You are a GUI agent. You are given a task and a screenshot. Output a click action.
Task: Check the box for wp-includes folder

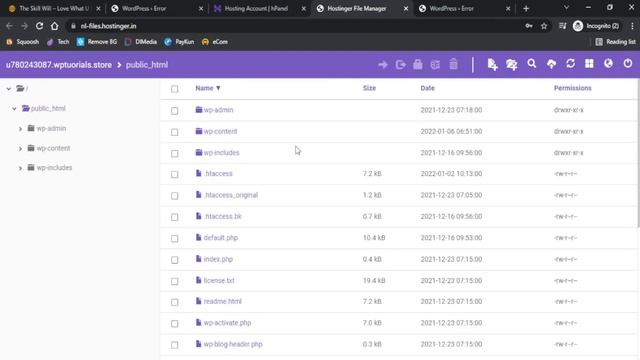pos(175,153)
